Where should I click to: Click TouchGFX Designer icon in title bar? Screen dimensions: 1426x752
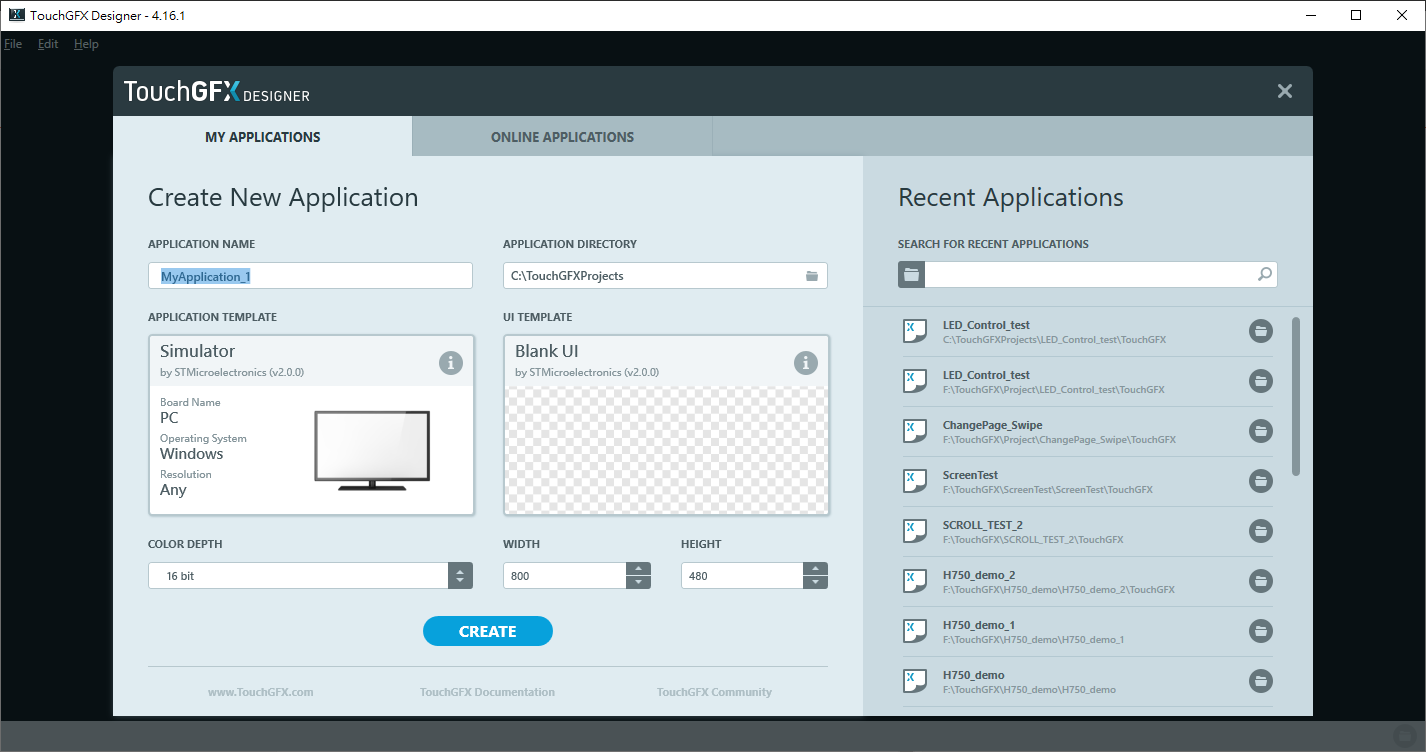click(x=16, y=15)
